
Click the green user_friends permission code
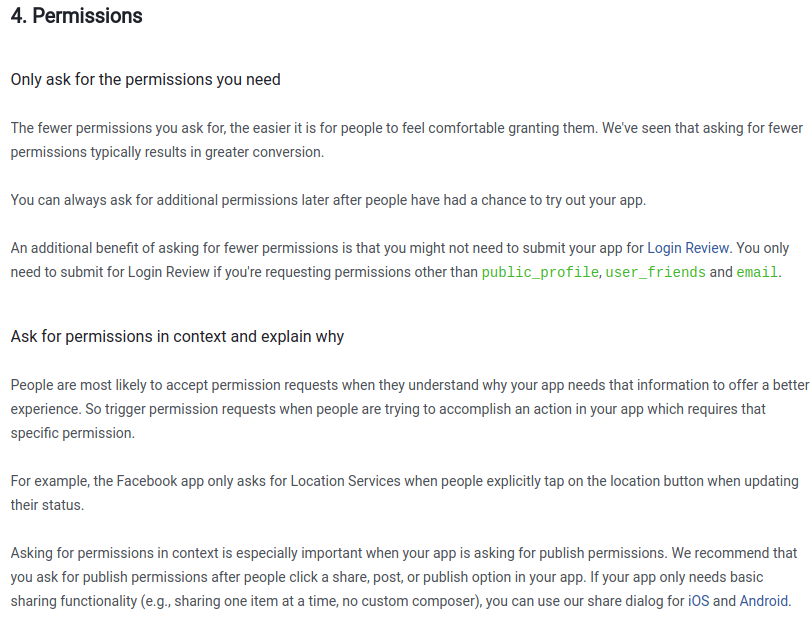(655, 272)
